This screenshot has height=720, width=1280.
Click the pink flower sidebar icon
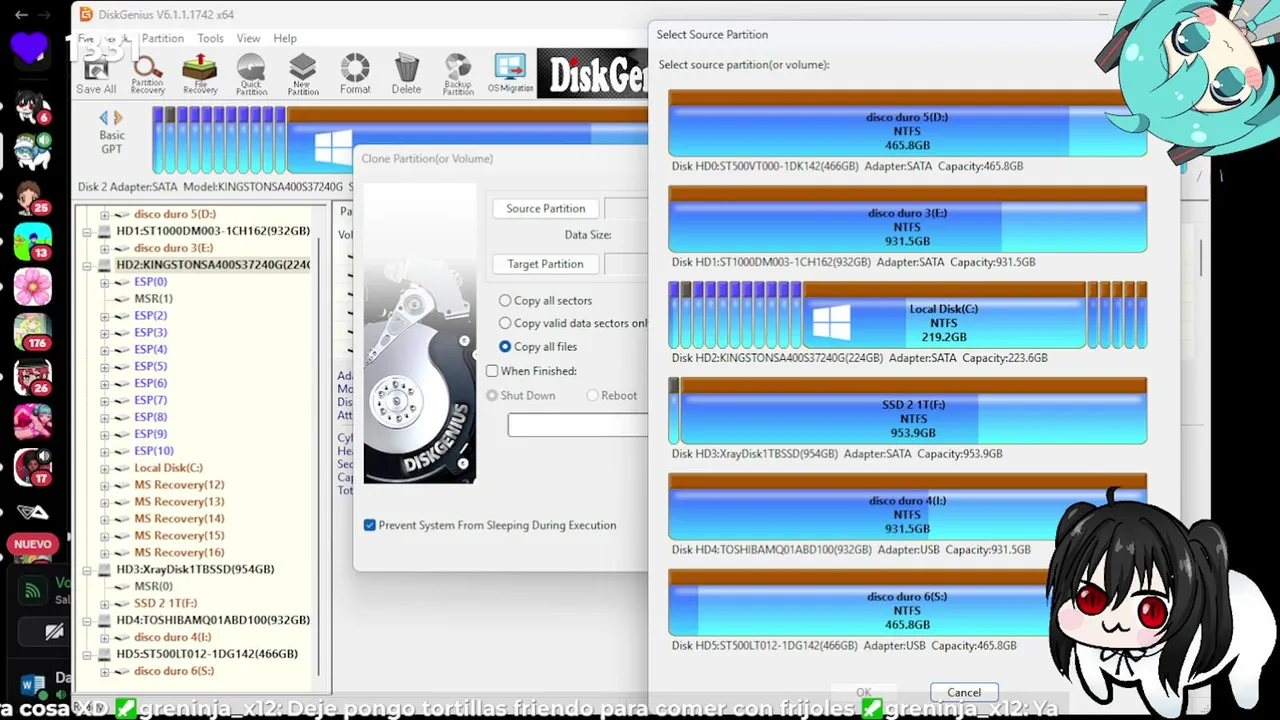tap(32, 287)
